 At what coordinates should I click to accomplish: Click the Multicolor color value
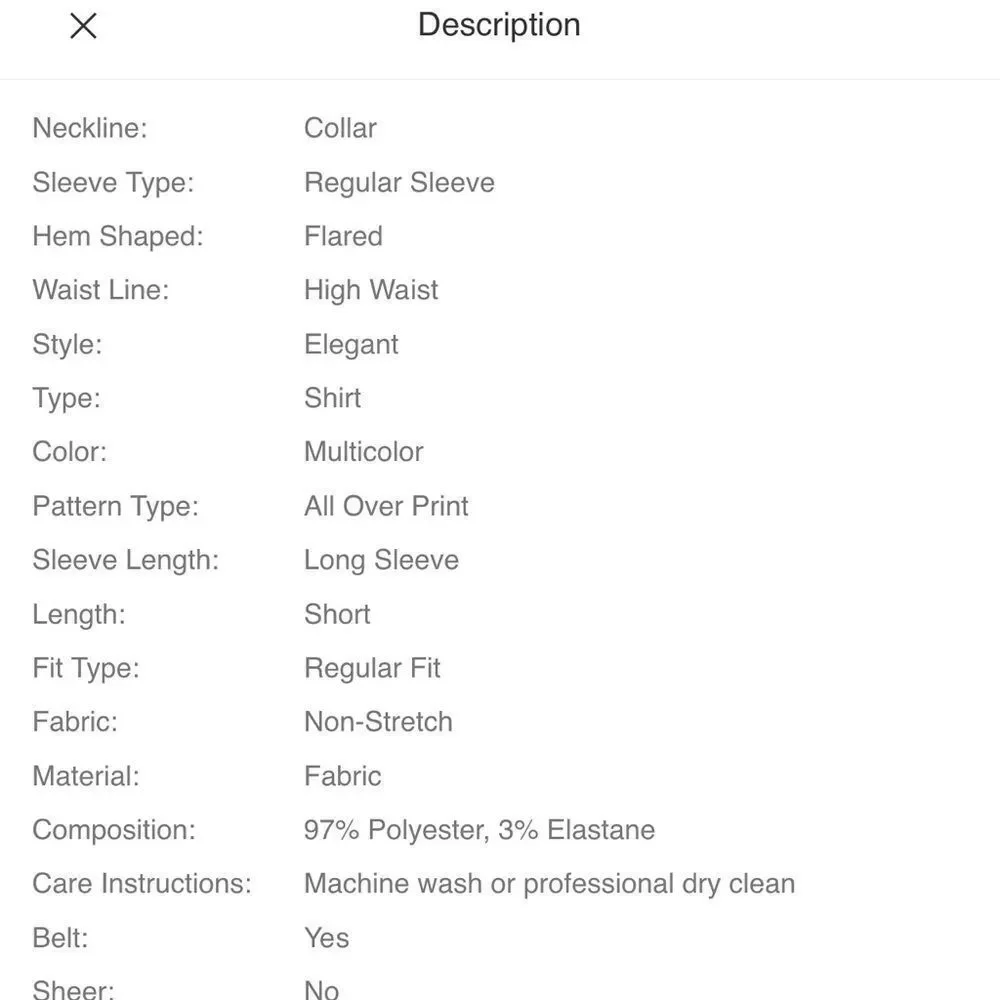pyautogui.click(x=364, y=452)
